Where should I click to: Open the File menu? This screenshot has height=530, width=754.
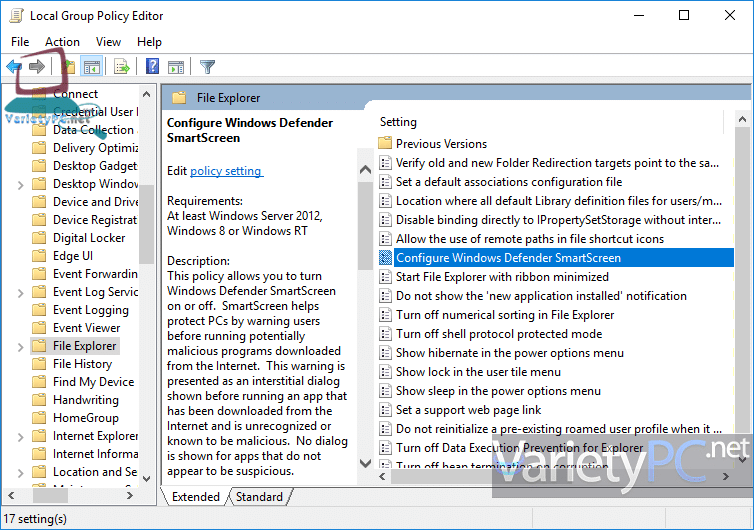tap(20, 42)
